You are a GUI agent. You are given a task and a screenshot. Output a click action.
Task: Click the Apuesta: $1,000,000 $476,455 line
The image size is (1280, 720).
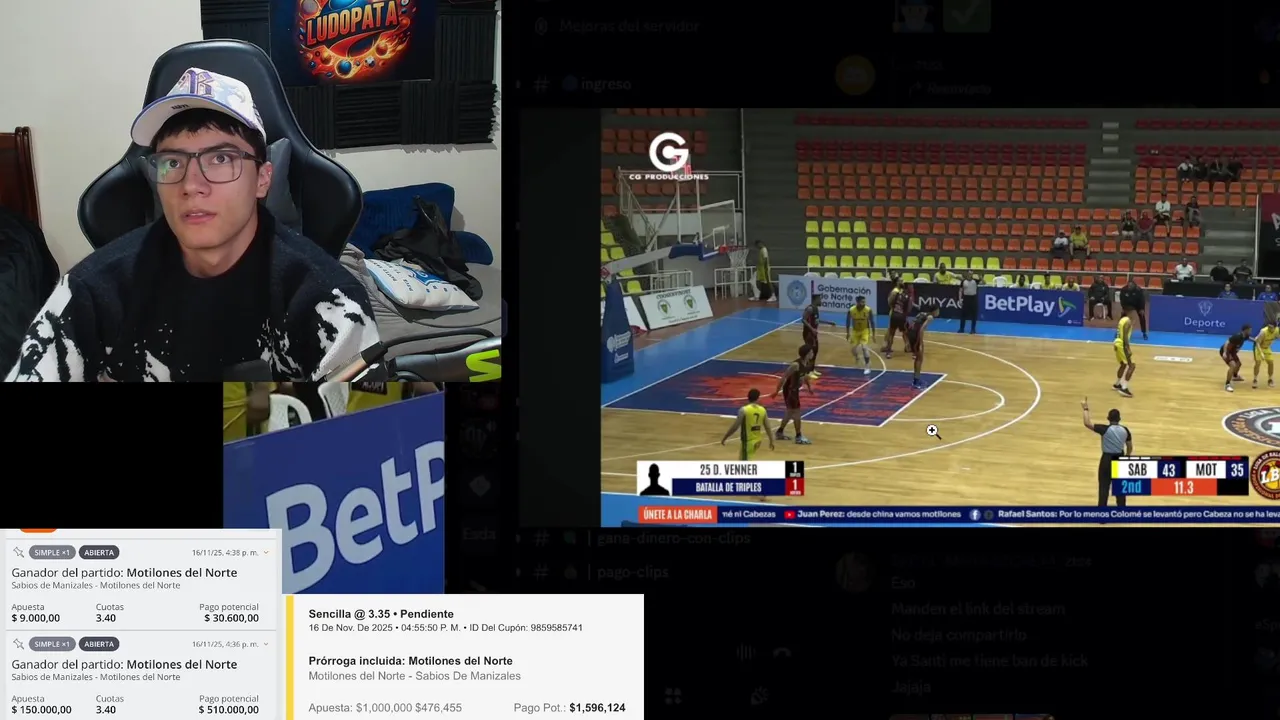coord(385,708)
